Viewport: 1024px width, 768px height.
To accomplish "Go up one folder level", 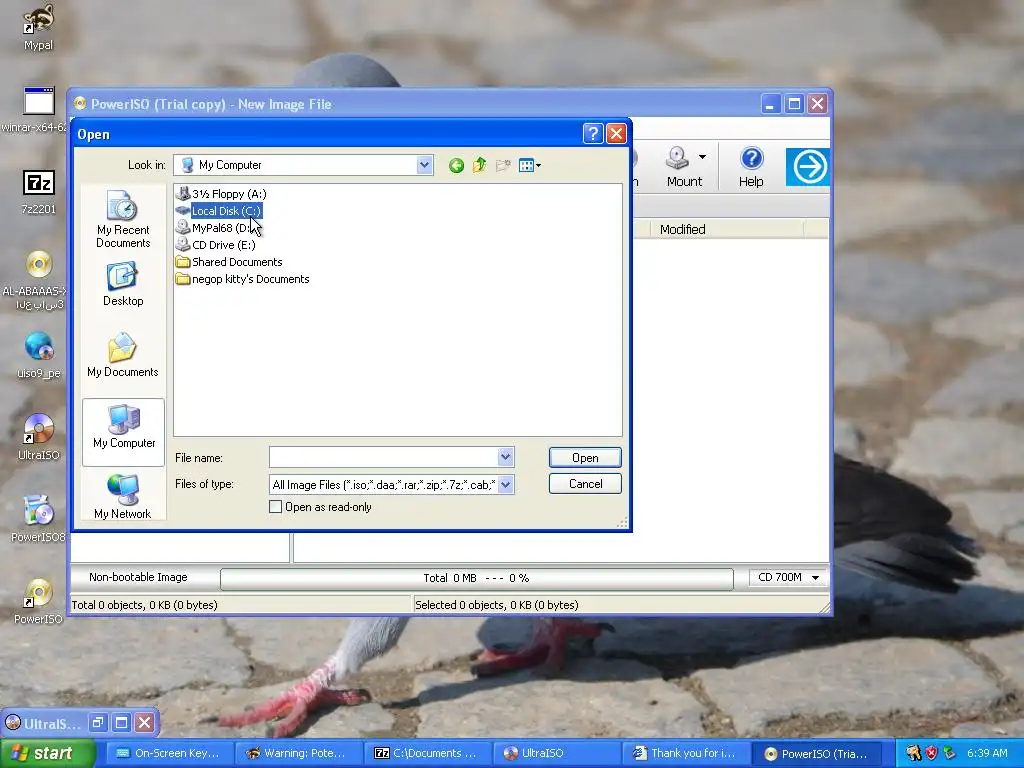I will coord(479,165).
